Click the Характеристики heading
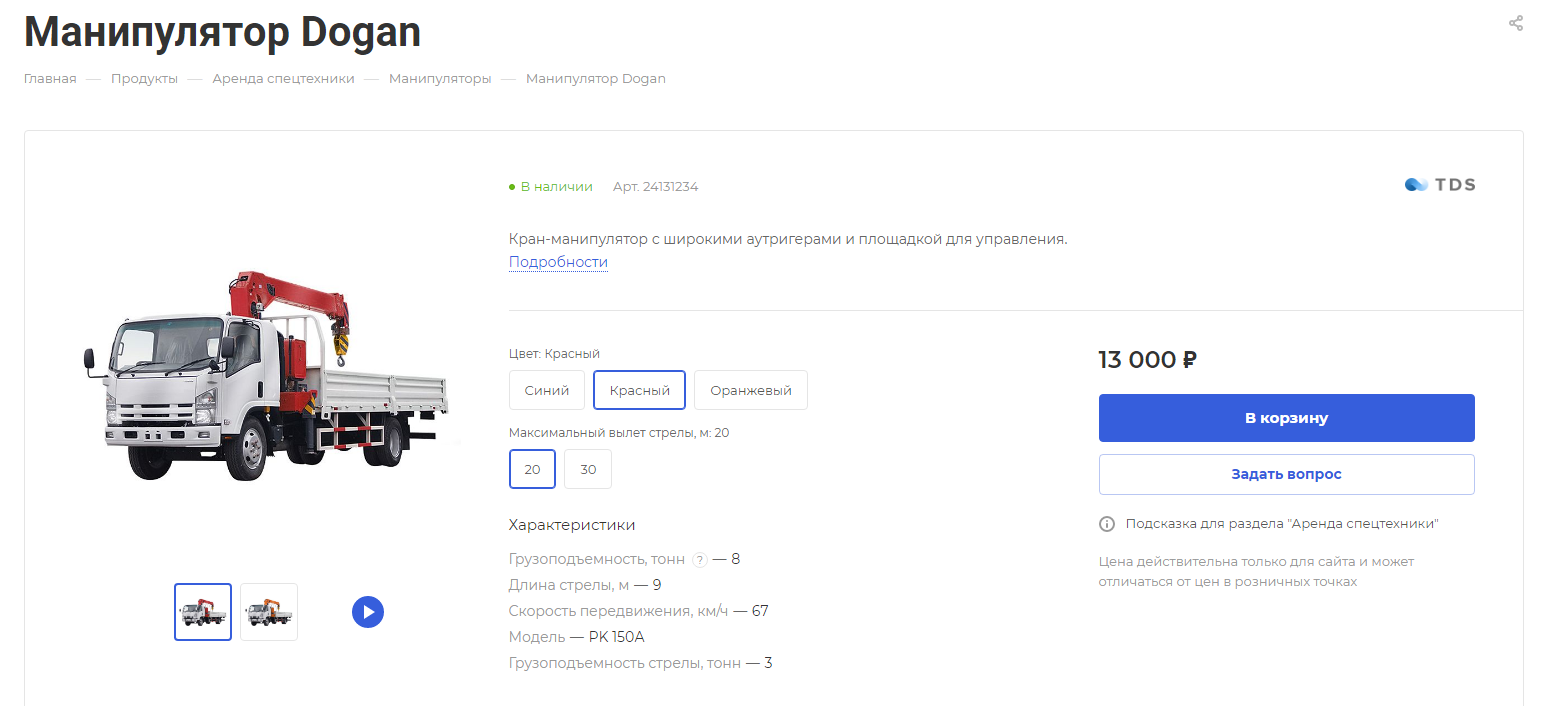Image resolution: width=1551 pixels, height=706 pixels. point(572,525)
